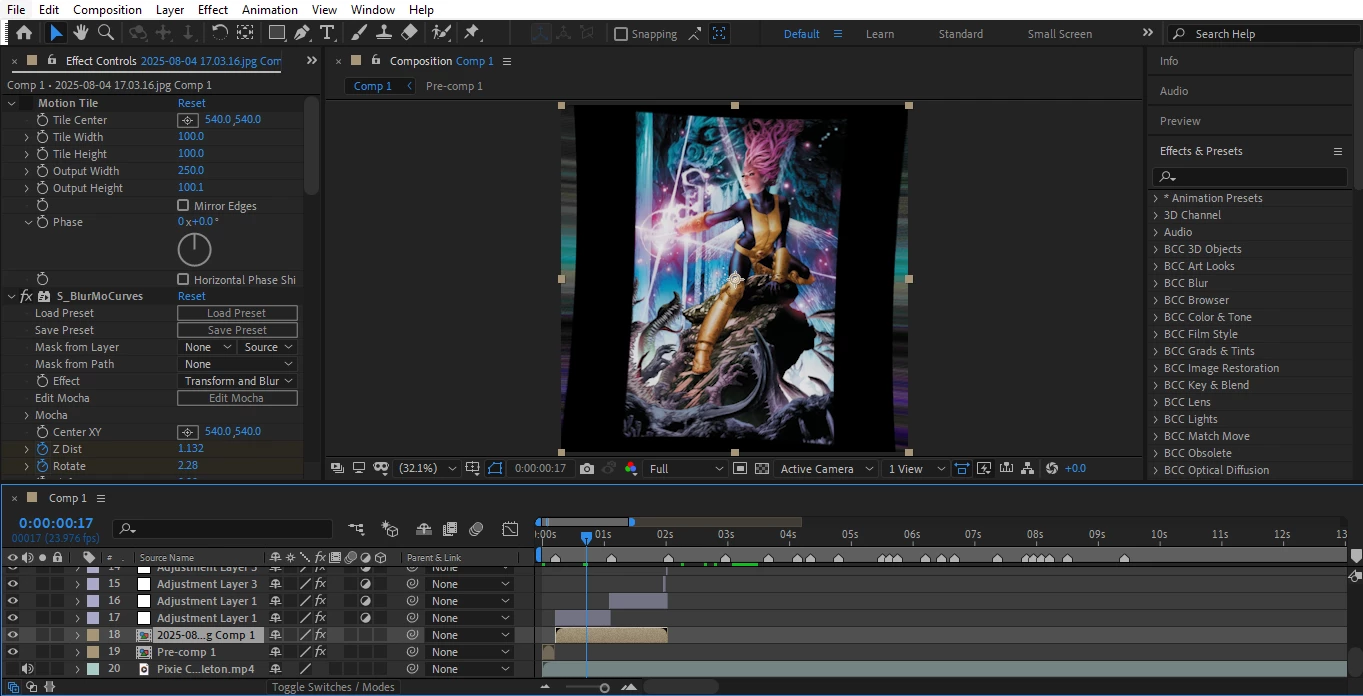The width and height of the screenshot is (1363, 696).
Task: Toggle region of interest button
Action: click(x=739, y=468)
